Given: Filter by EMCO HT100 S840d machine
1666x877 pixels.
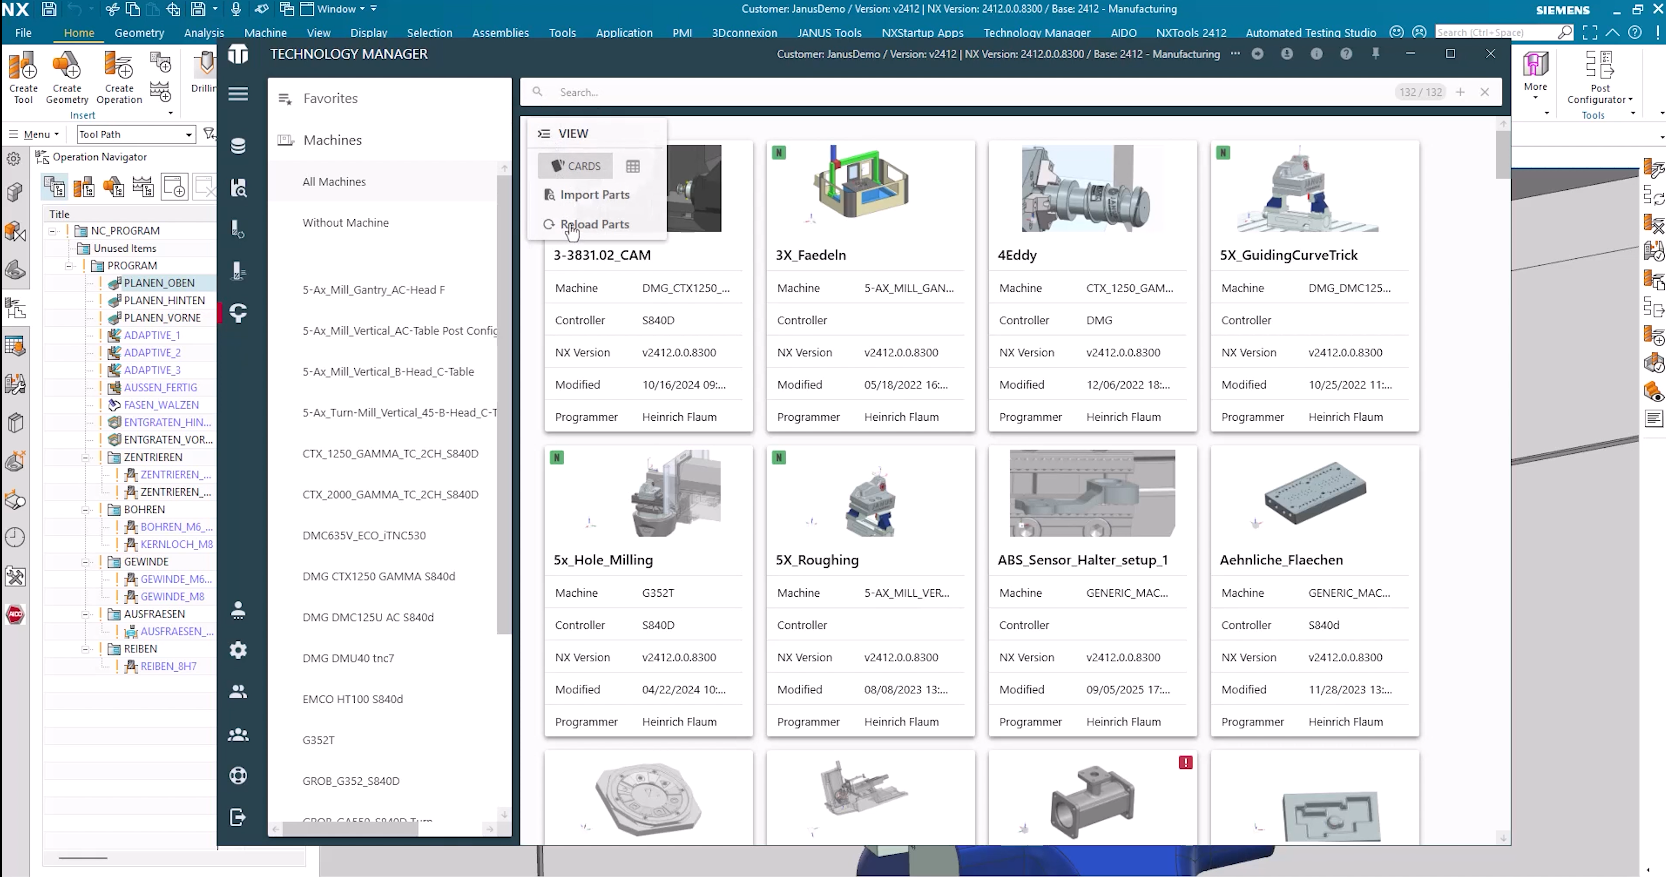Looking at the screenshot, I should point(352,700).
